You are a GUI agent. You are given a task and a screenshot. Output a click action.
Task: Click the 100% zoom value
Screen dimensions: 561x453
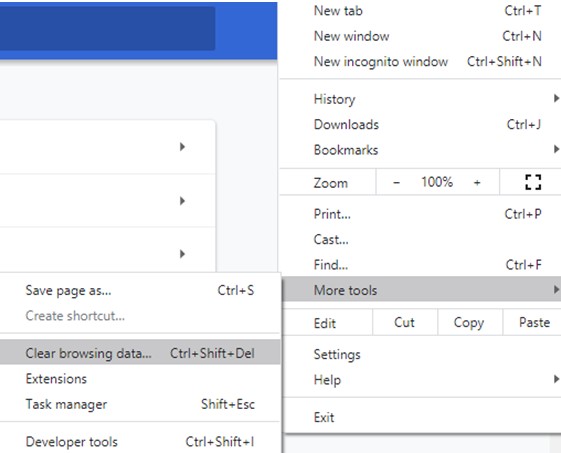tap(437, 182)
